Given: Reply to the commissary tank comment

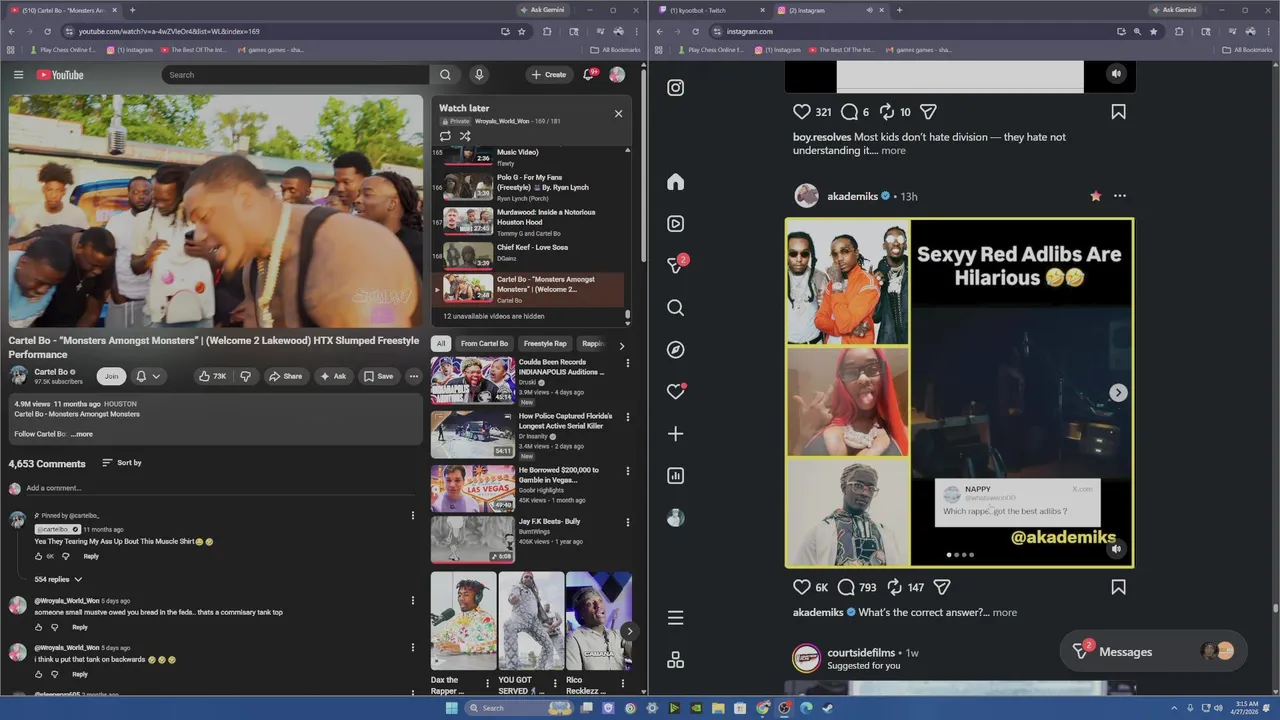Looking at the screenshot, I should coord(80,627).
